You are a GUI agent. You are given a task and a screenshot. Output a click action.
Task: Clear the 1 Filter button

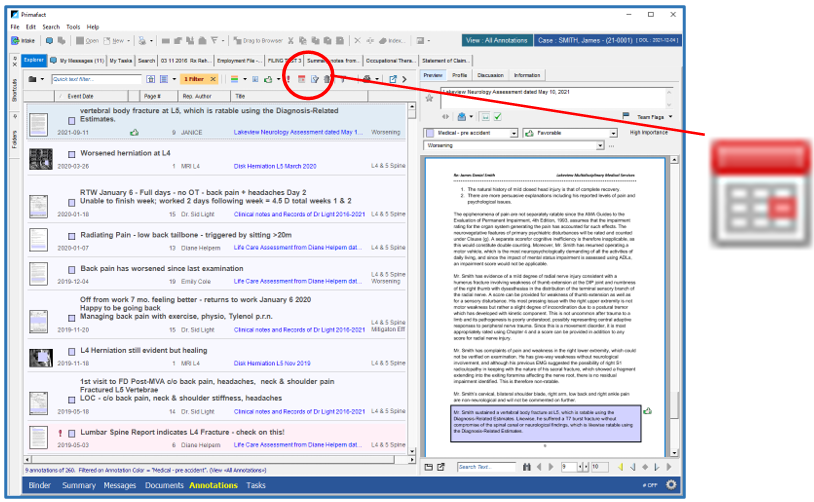(x=213, y=79)
